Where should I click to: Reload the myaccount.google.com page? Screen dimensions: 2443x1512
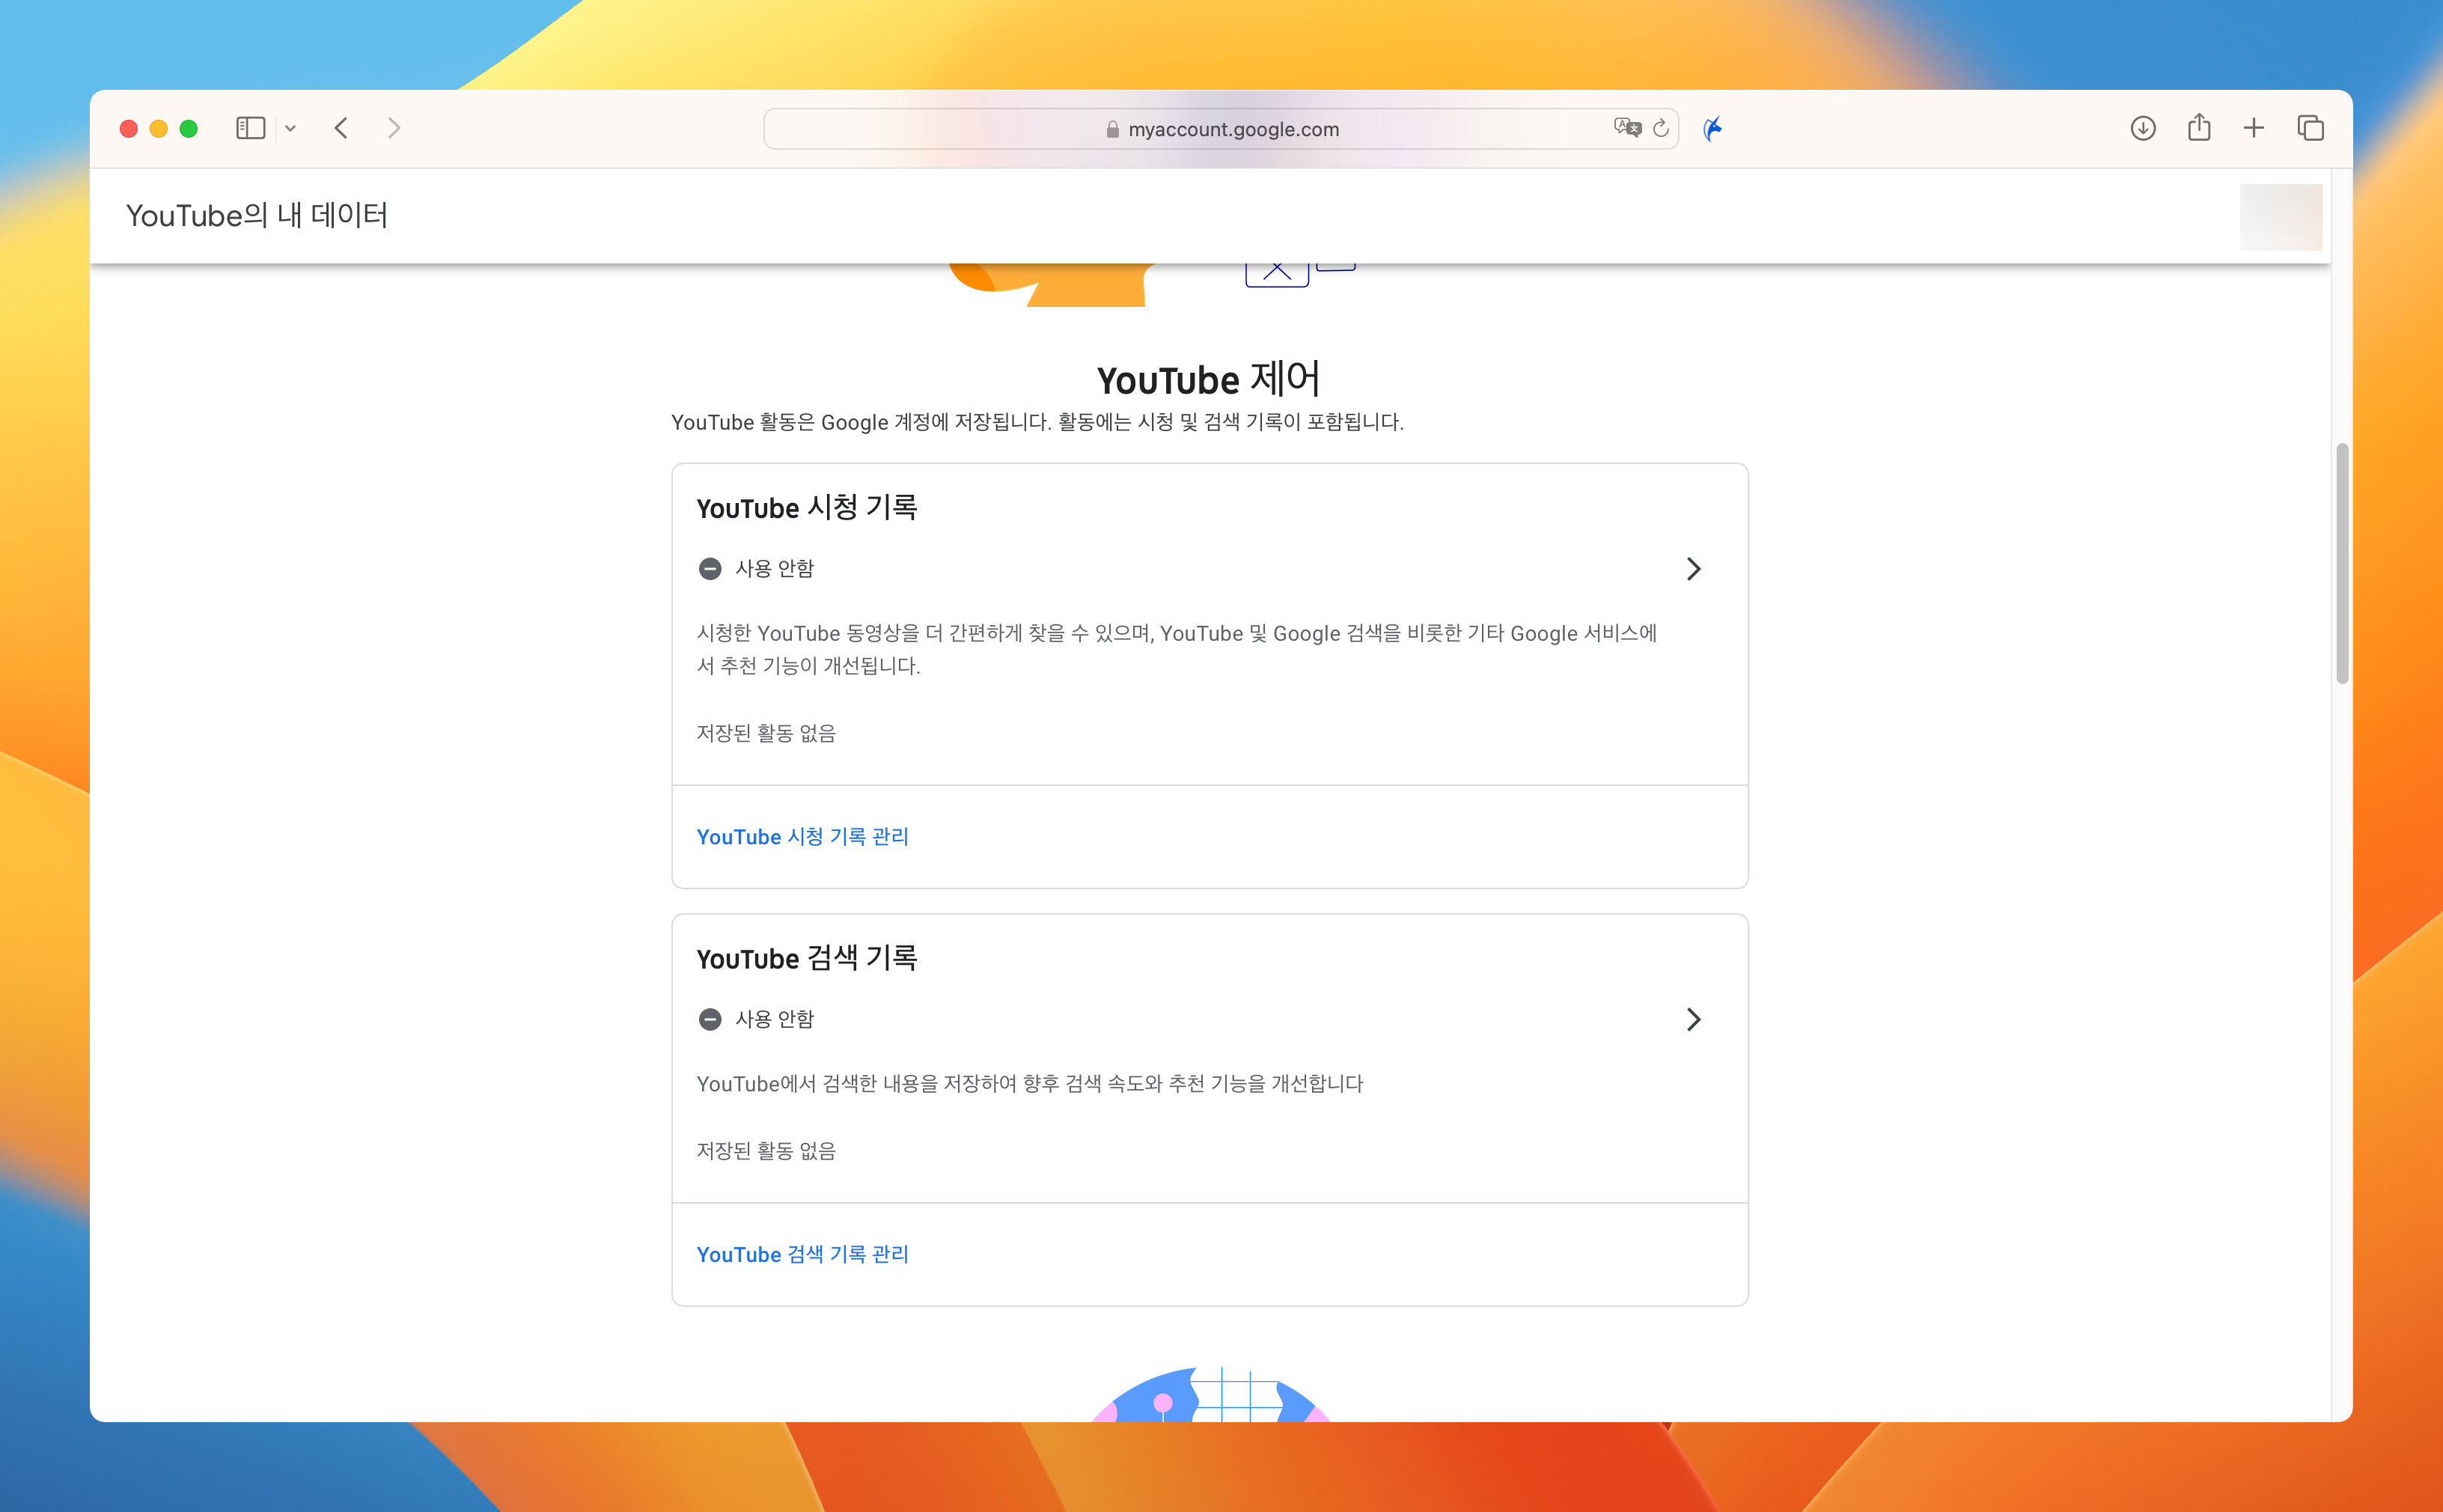[1661, 128]
